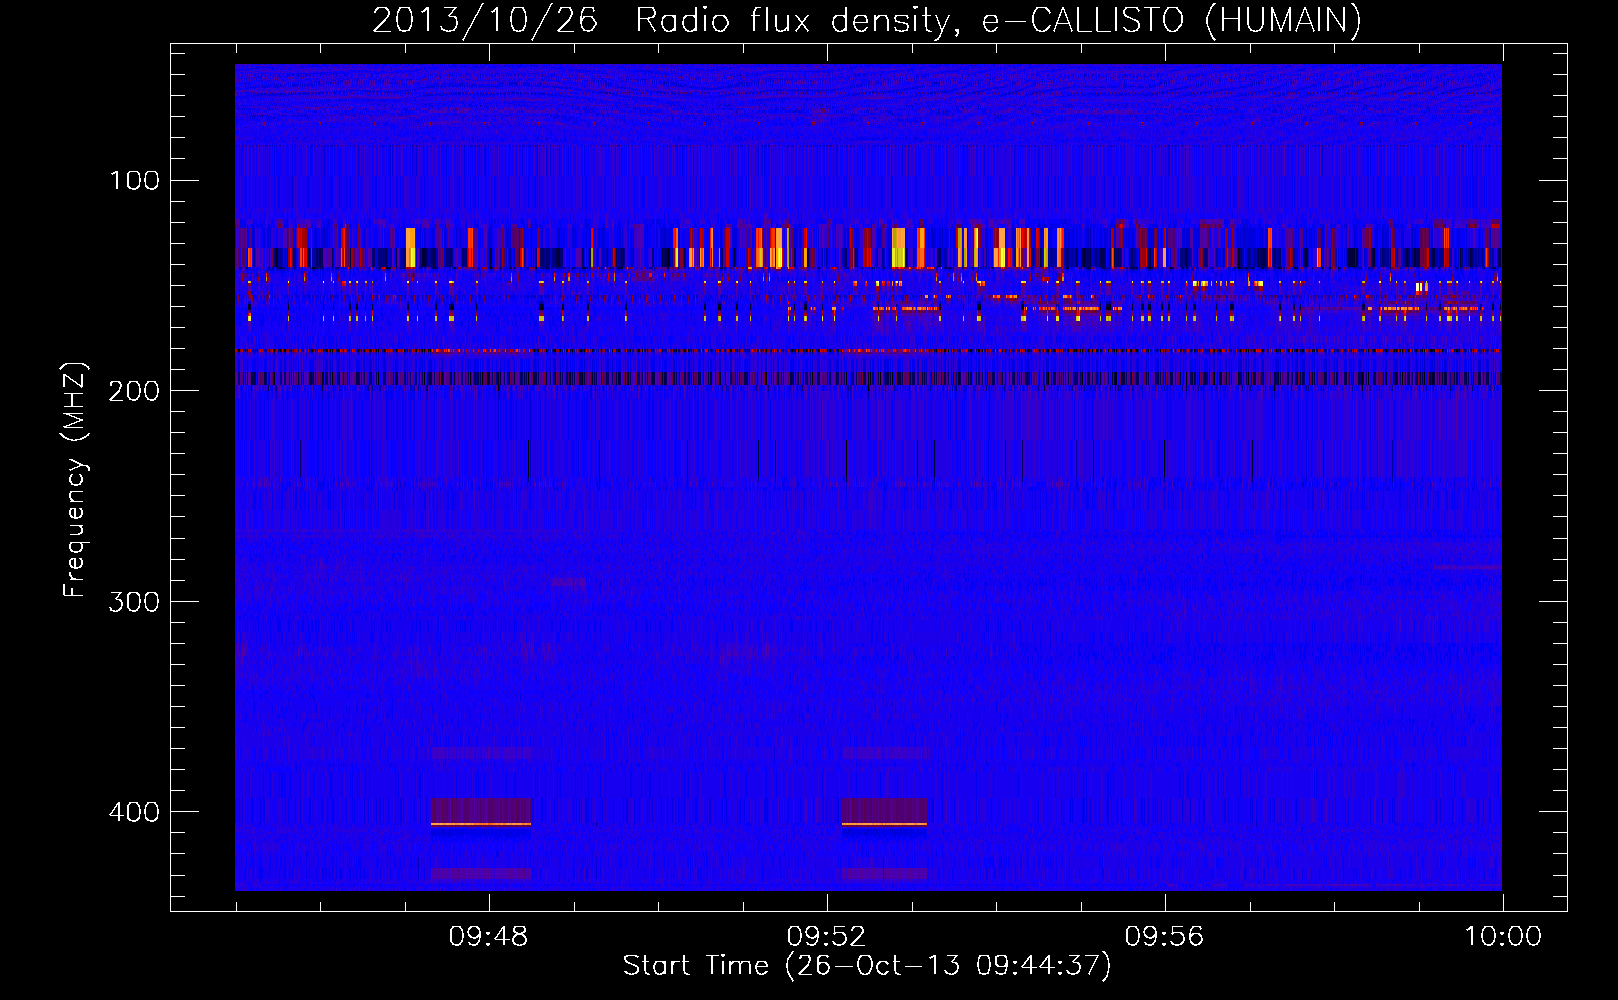1618x1000 pixels.
Task: Click the 10:00 time tick label
Action: (1503, 937)
